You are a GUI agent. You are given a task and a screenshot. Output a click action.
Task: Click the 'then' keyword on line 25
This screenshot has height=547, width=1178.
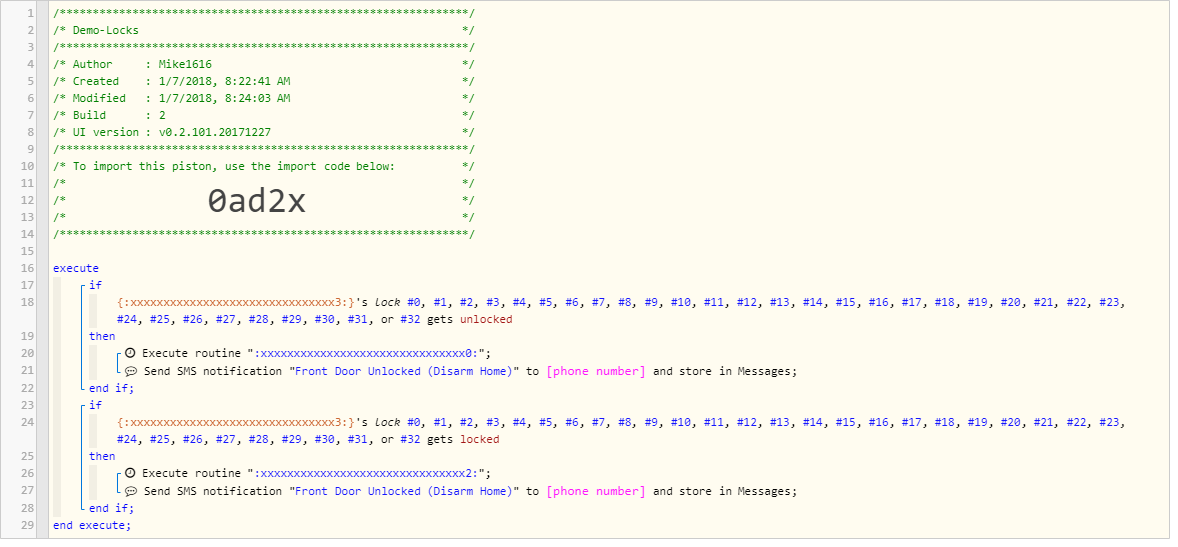[102, 457]
